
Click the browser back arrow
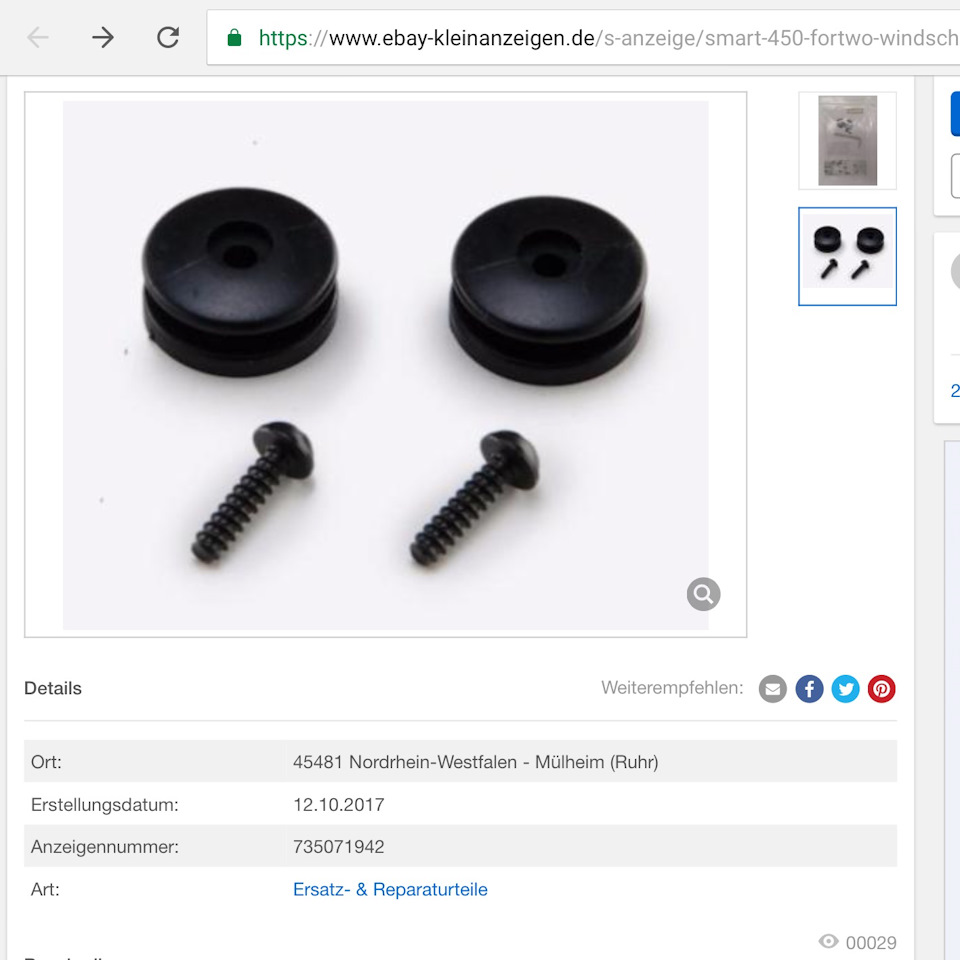pyautogui.click(x=38, y=38)
